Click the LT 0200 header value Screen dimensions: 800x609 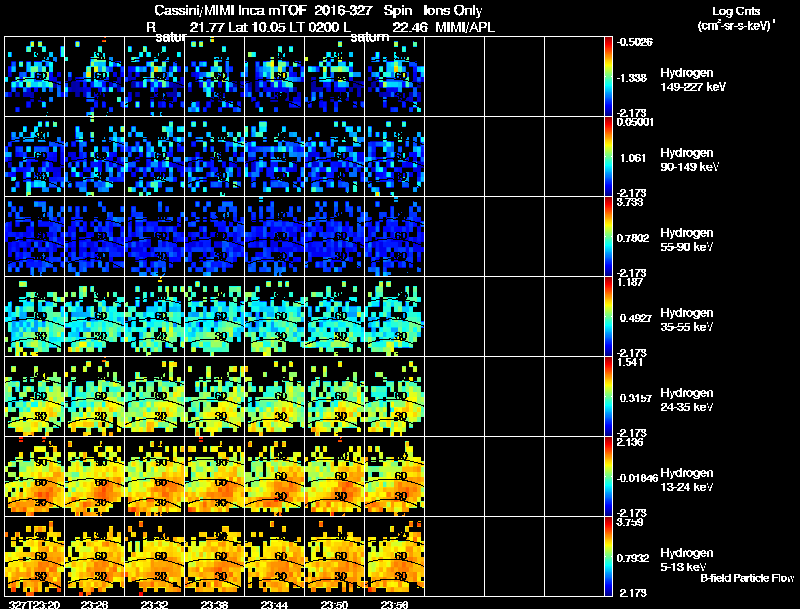point(315,27)
